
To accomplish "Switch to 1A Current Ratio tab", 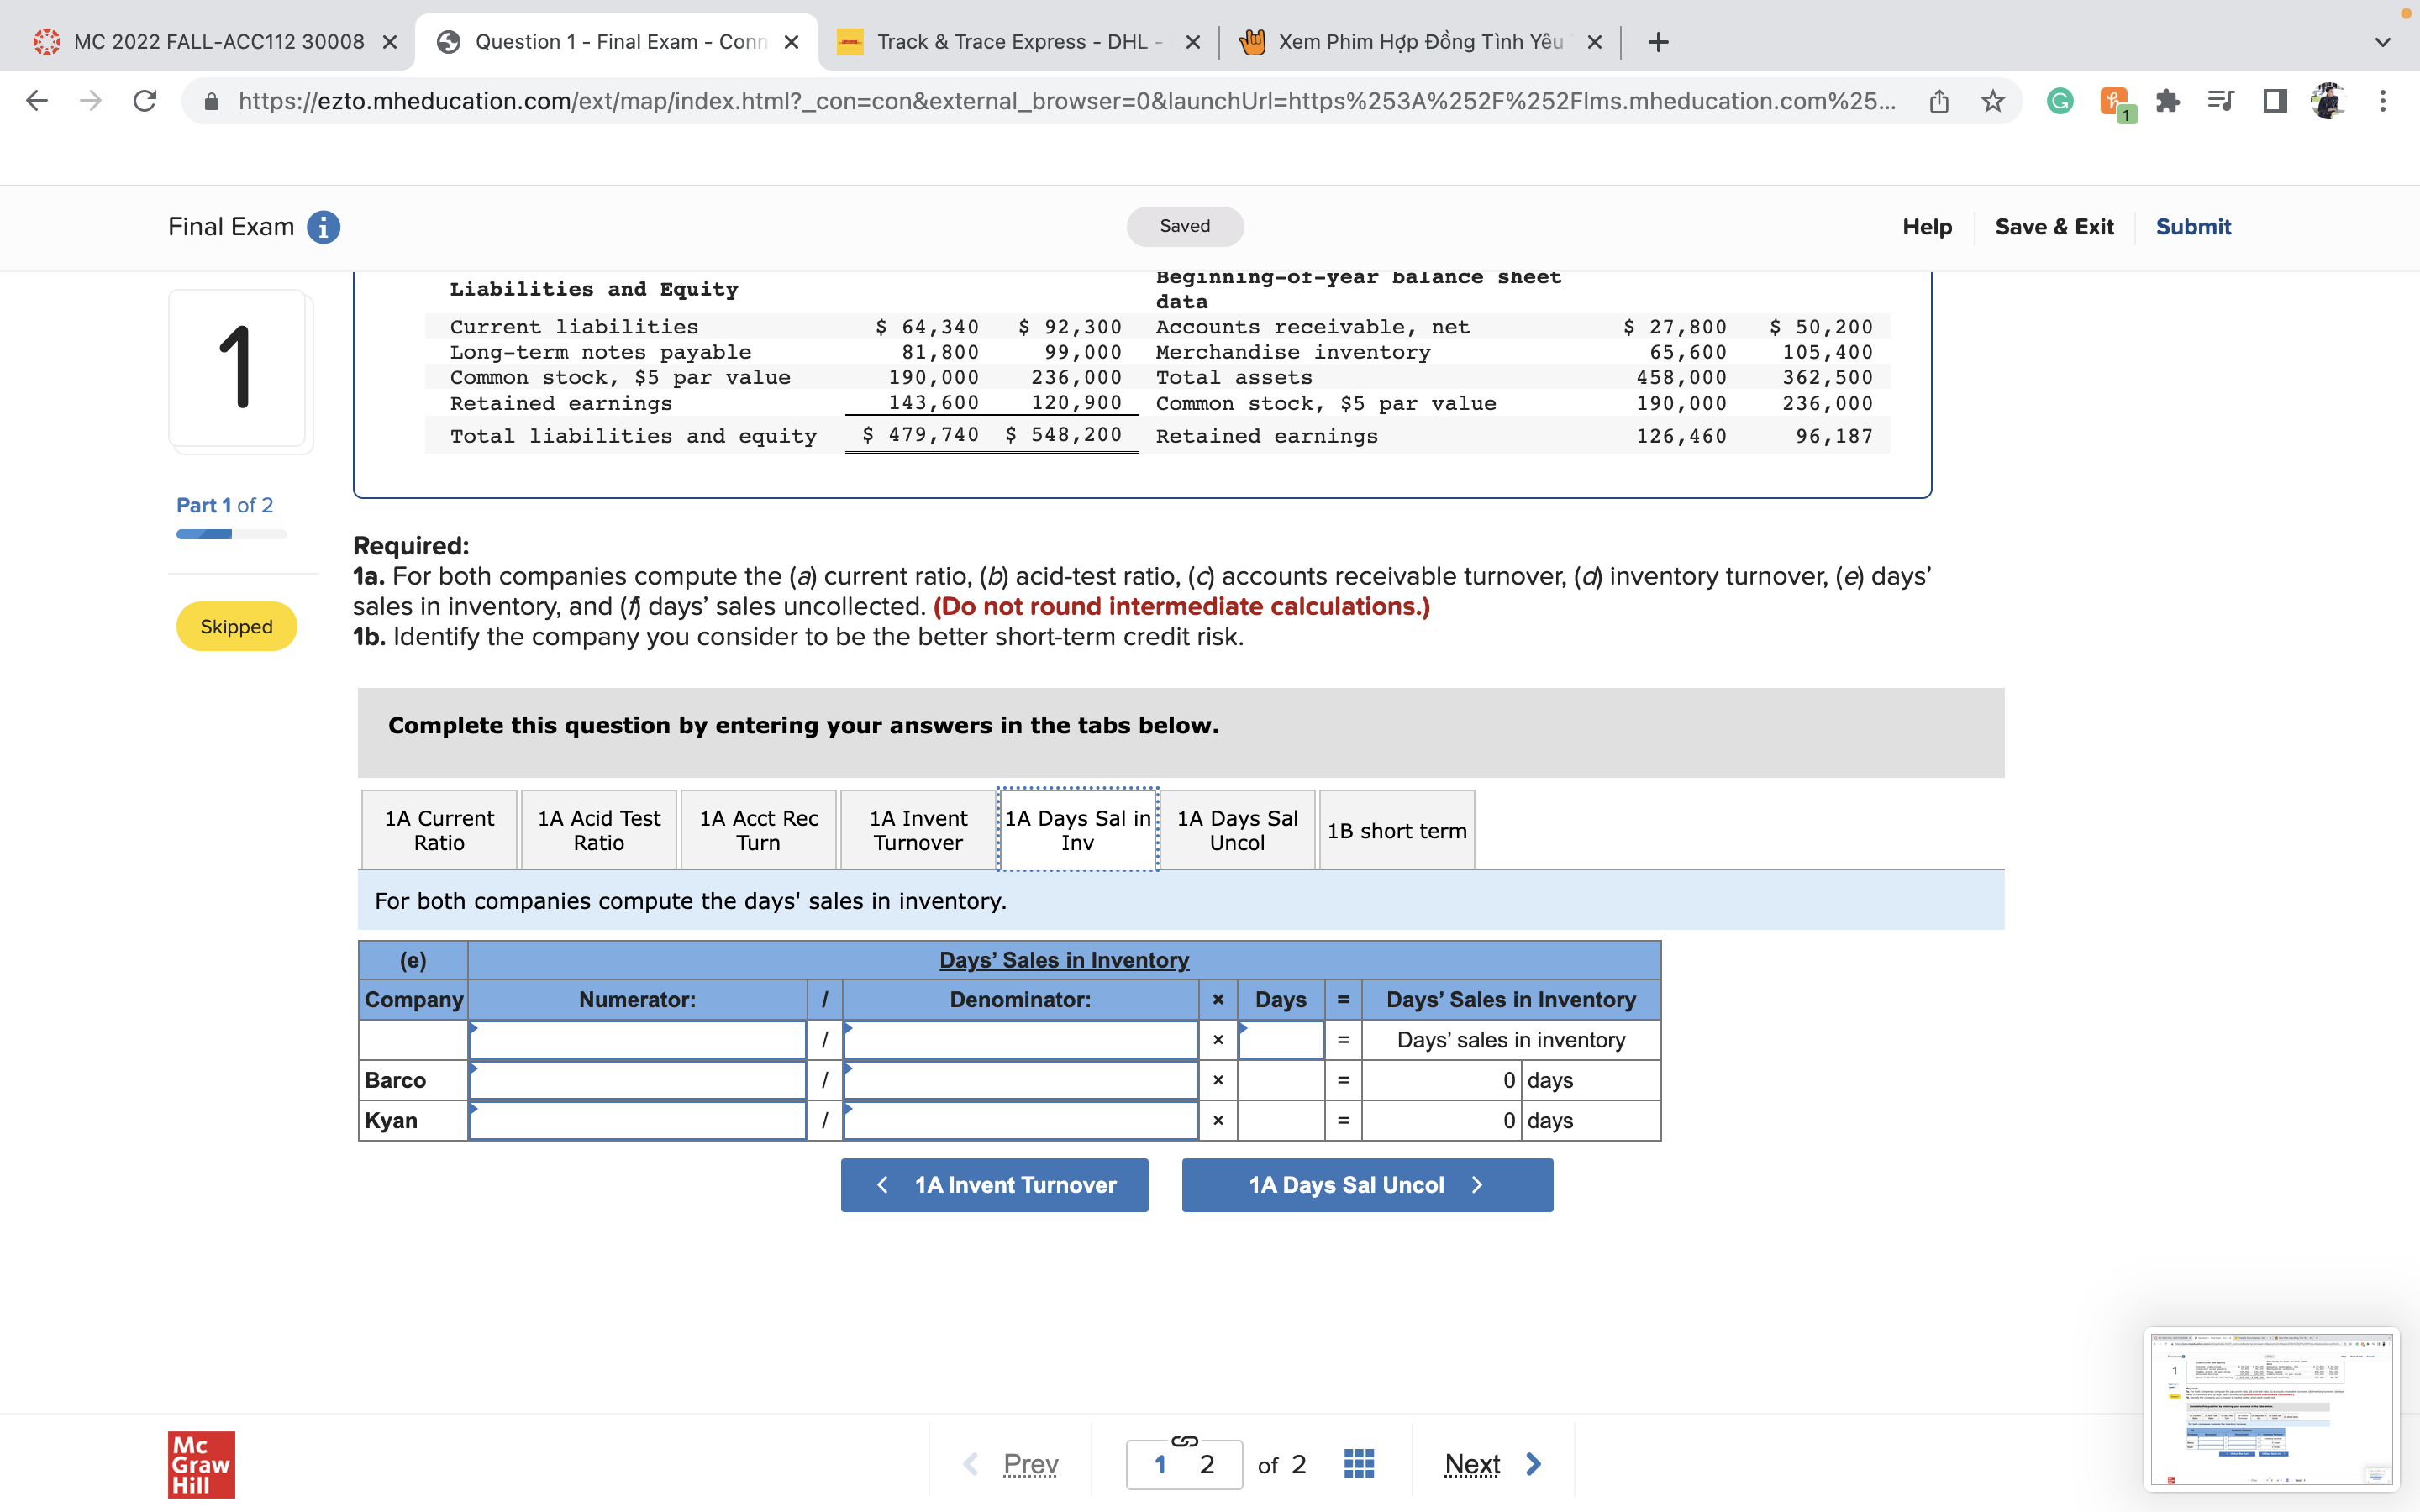I will click(439, 830).
